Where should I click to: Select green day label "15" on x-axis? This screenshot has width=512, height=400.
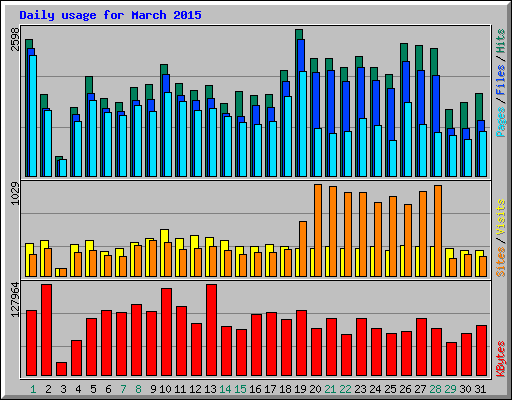tap(240, 389)
